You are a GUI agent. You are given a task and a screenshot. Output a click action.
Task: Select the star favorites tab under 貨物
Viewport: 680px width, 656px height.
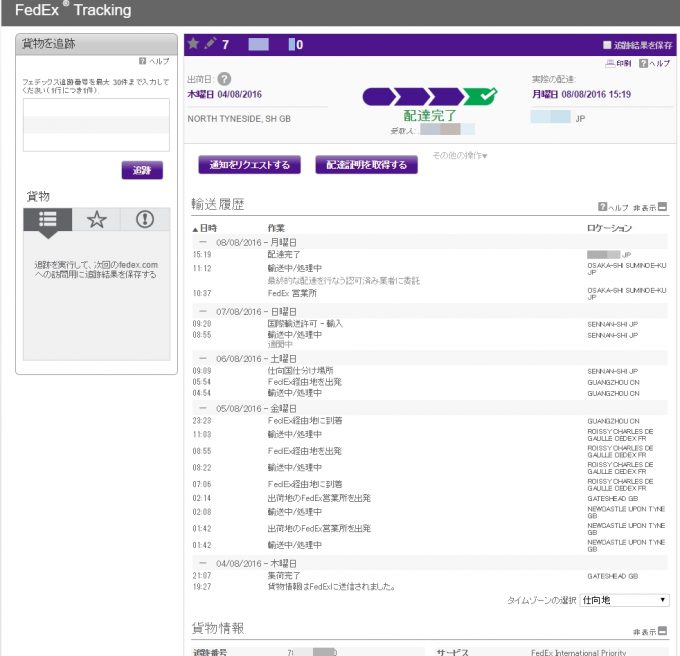point(96,219)
